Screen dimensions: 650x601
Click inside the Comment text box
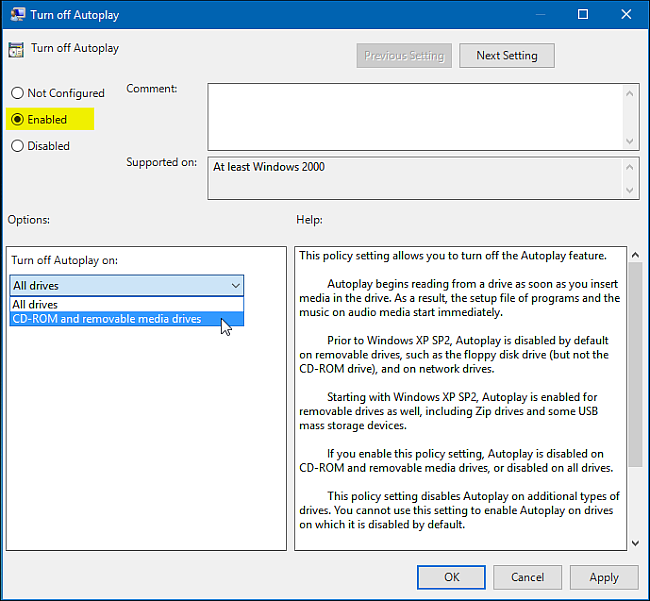[x=414, y=116]
